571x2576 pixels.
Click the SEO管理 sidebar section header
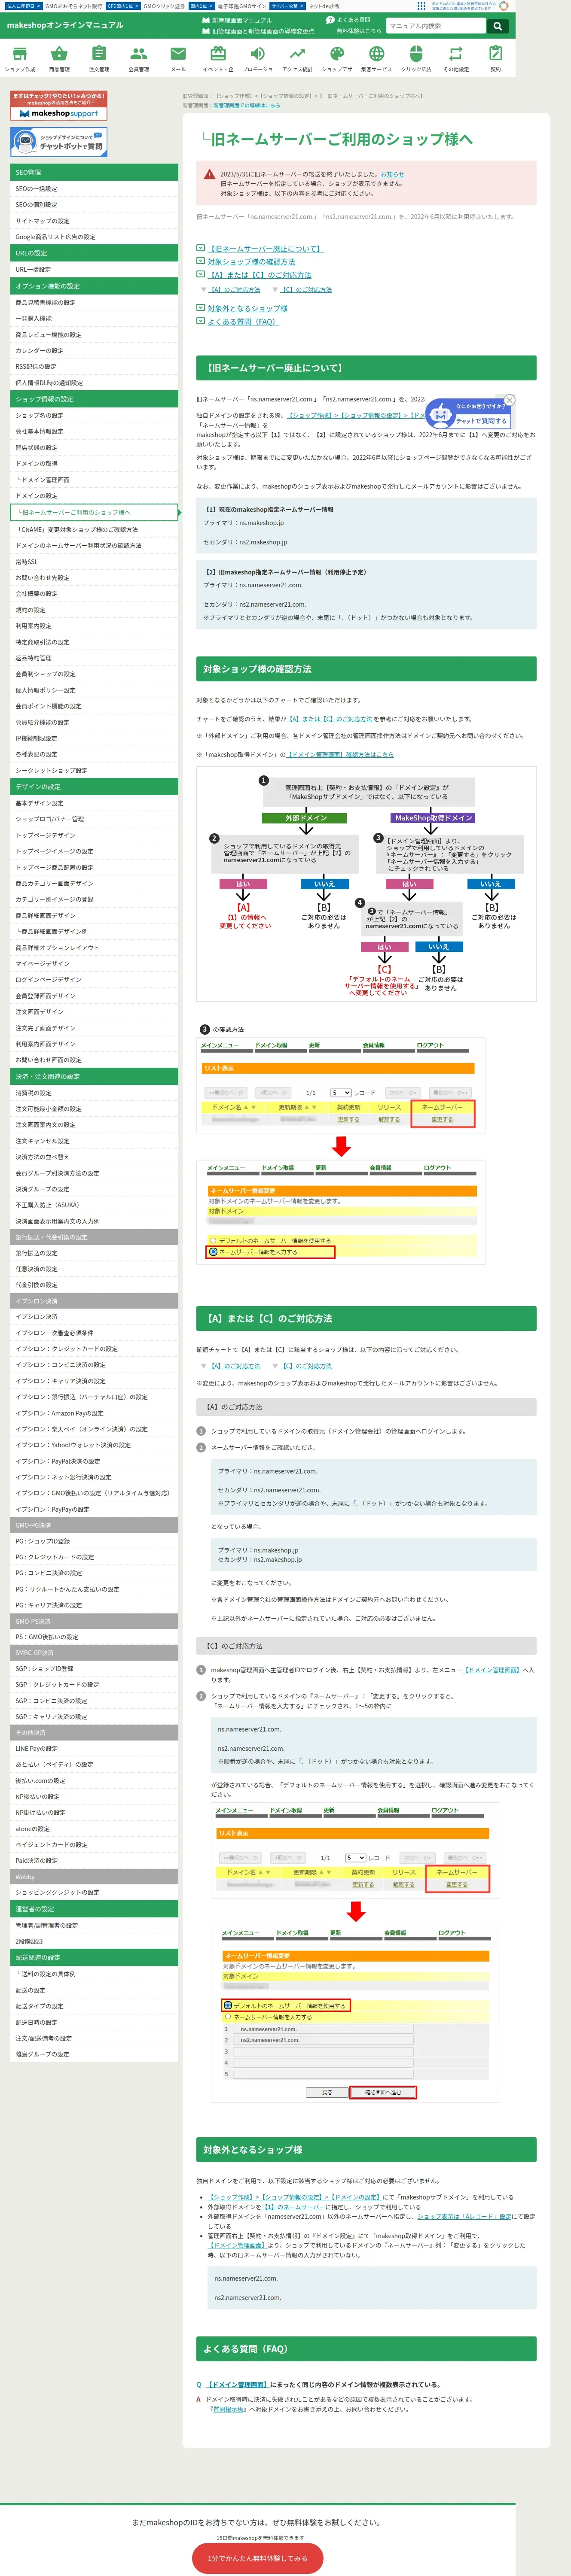tap(94, 172)
